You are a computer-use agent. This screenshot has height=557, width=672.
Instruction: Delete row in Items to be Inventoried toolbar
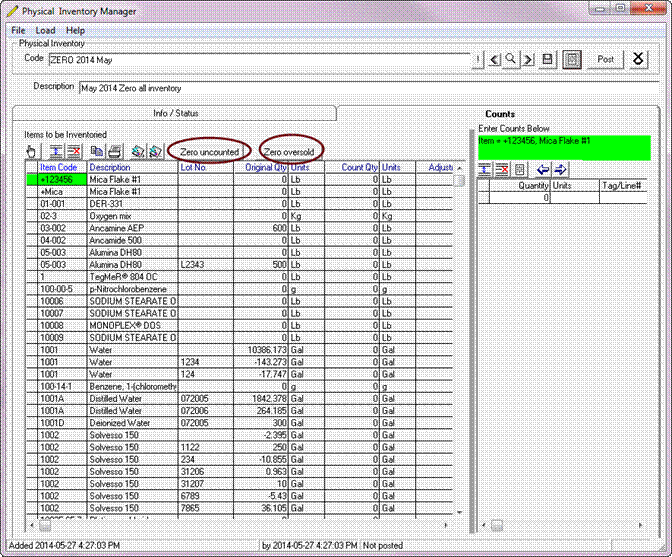[74, 152]
